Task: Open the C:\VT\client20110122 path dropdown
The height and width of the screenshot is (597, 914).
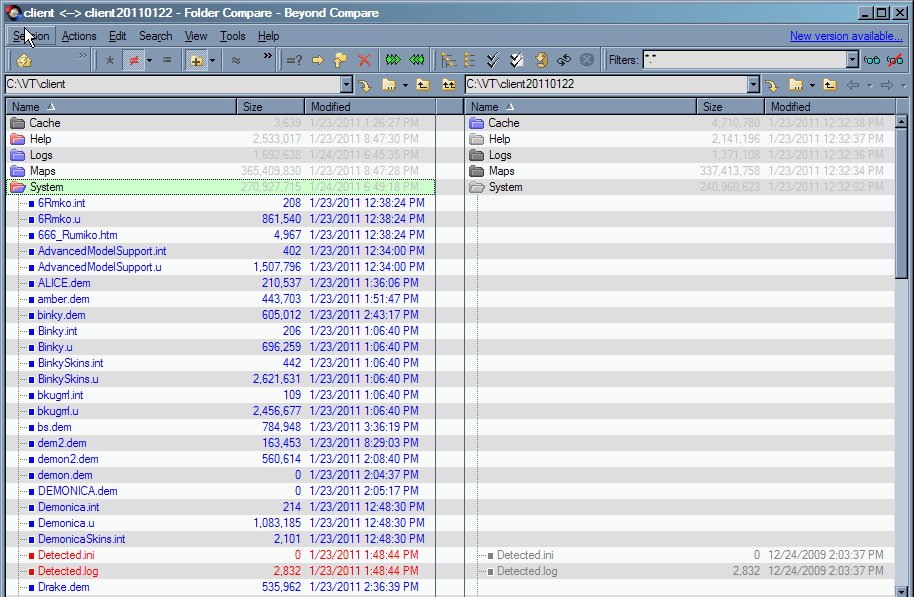Action: coord(754,85)
